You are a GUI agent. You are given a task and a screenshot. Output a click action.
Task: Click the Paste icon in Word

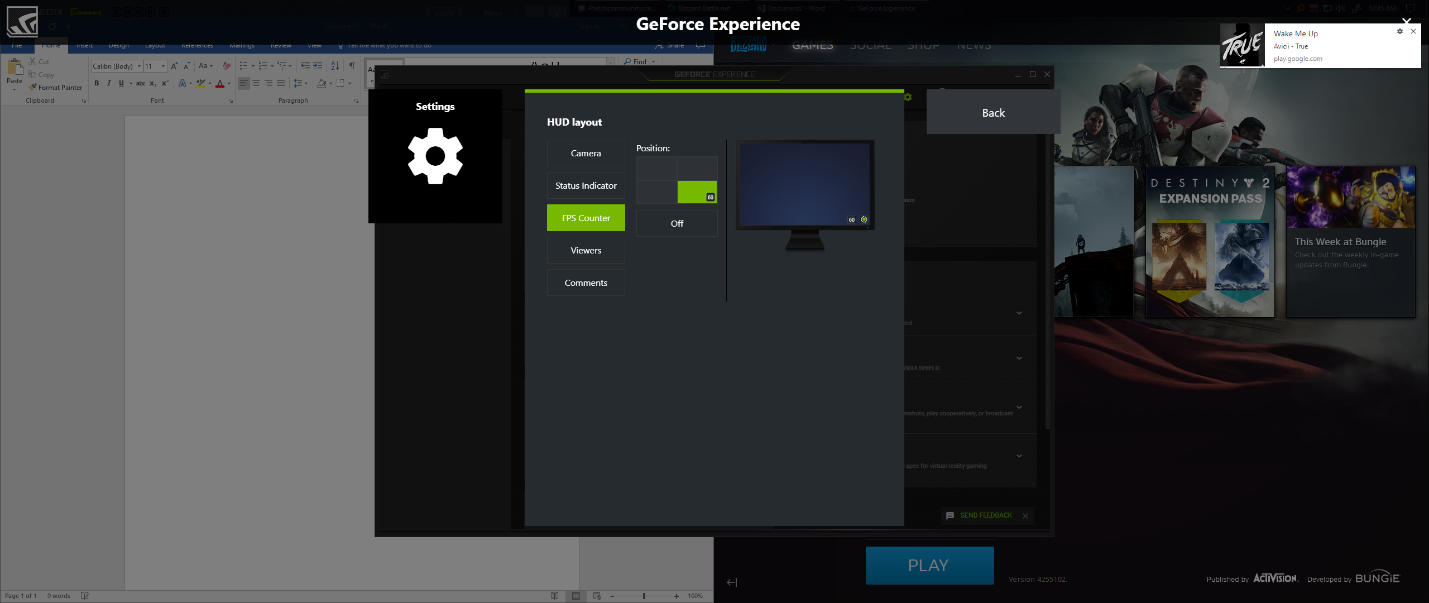tap(14, 68)
